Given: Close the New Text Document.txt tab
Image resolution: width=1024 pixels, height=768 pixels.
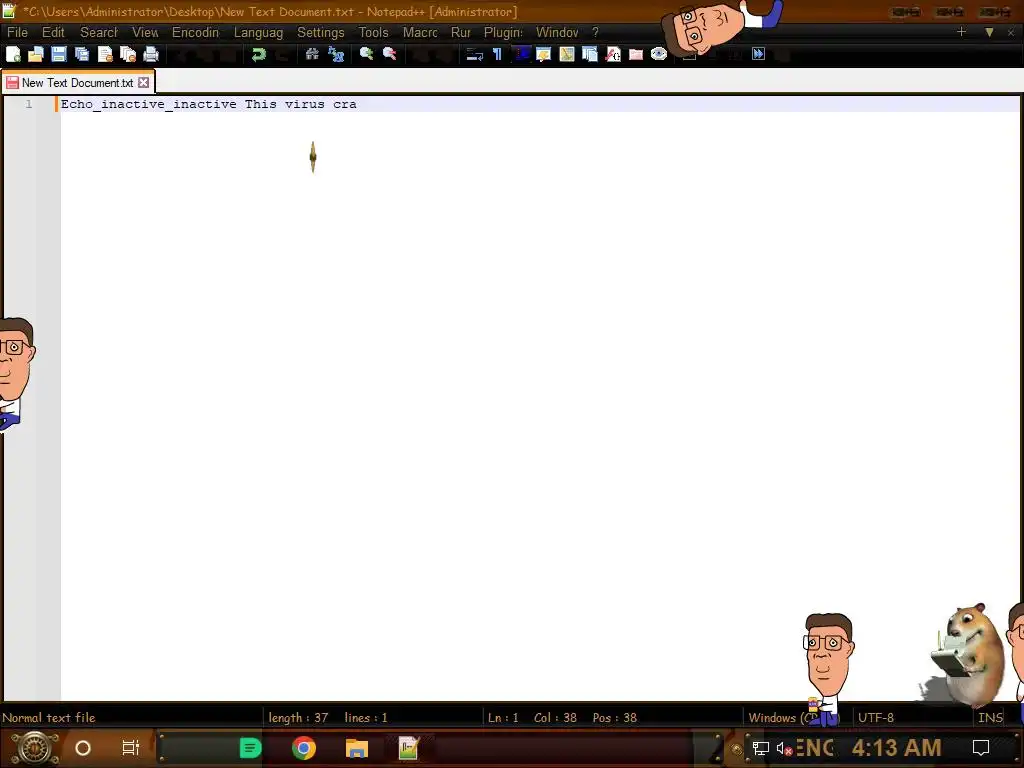Looking at the screenshot, I should click(x=144, y=83).
